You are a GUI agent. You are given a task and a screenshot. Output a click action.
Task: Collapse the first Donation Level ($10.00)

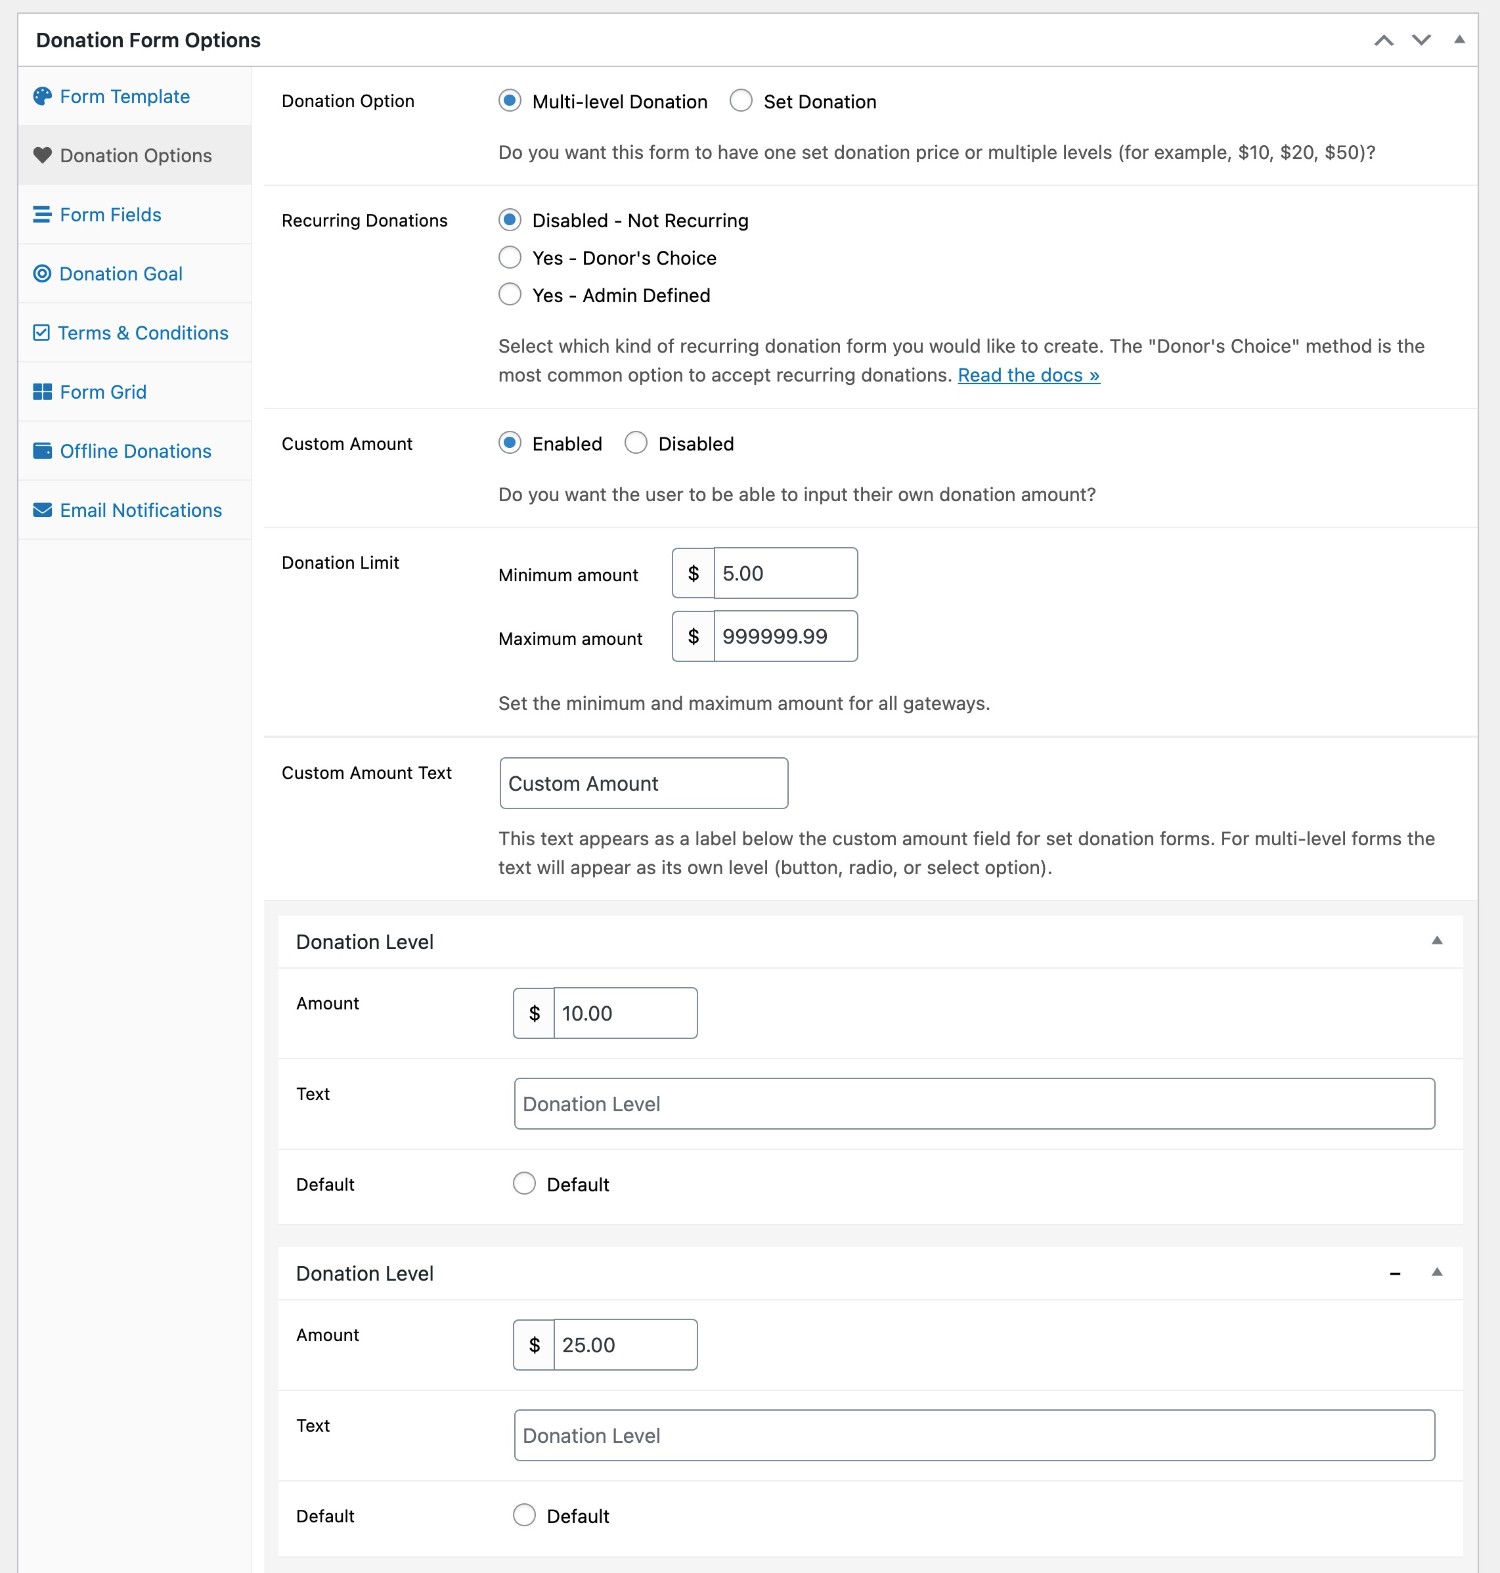[1437, 941]
